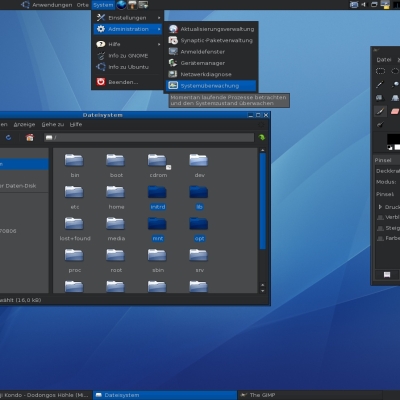This screenshot has height=400, width=400.
Task: Click the Dateisystem taskbar button
Action: [165, 395]
